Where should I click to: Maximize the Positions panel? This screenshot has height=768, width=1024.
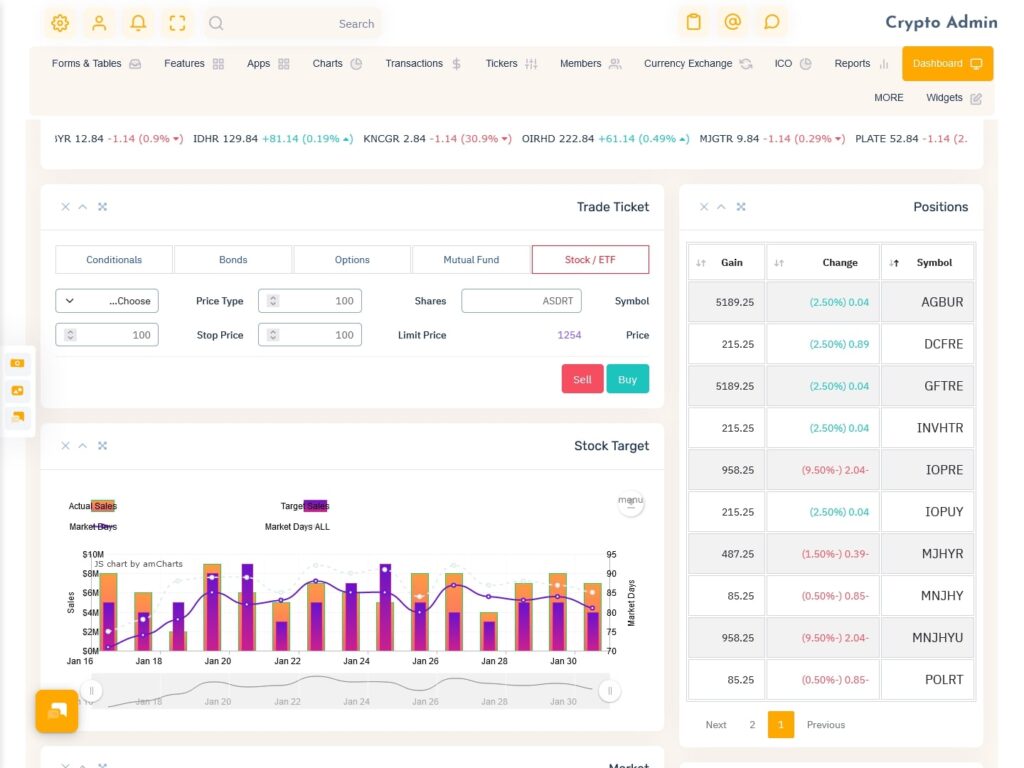pos(741,207)
